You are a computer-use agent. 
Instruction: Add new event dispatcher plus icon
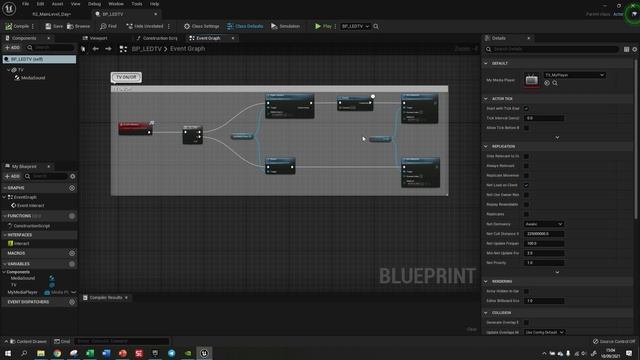[72, 302]
